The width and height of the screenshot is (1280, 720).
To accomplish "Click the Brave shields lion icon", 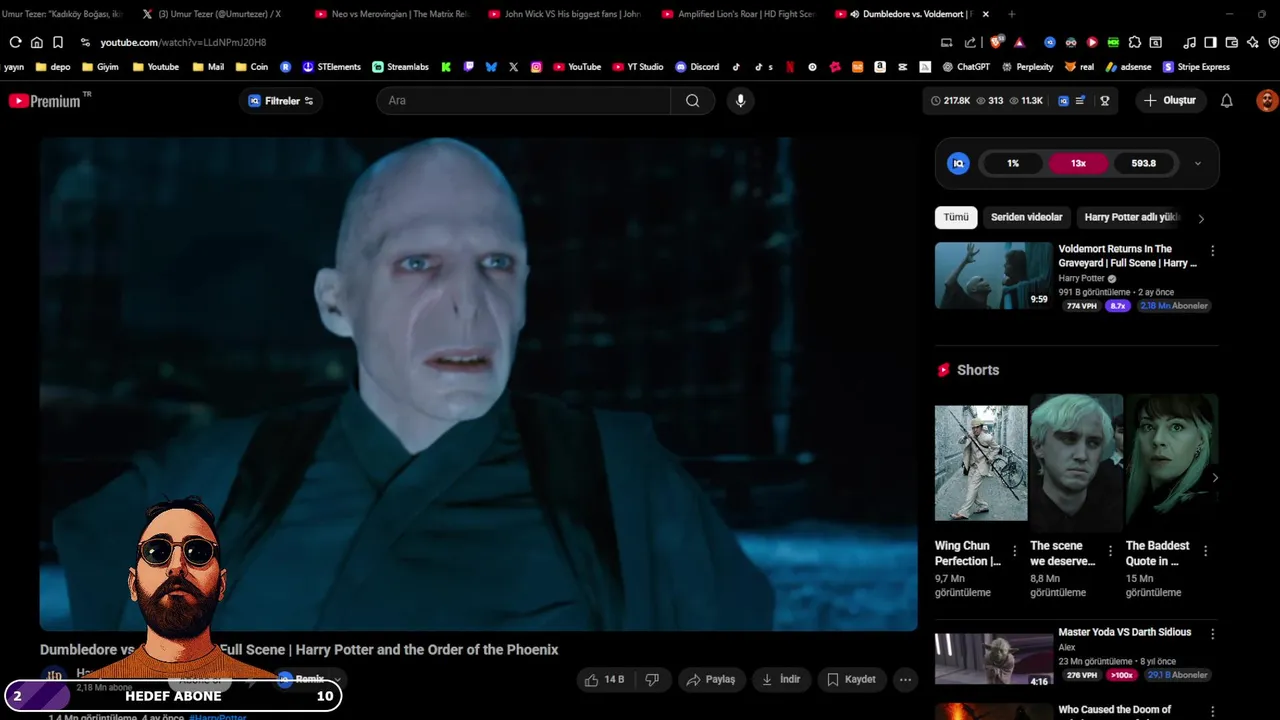I will 995,42.
